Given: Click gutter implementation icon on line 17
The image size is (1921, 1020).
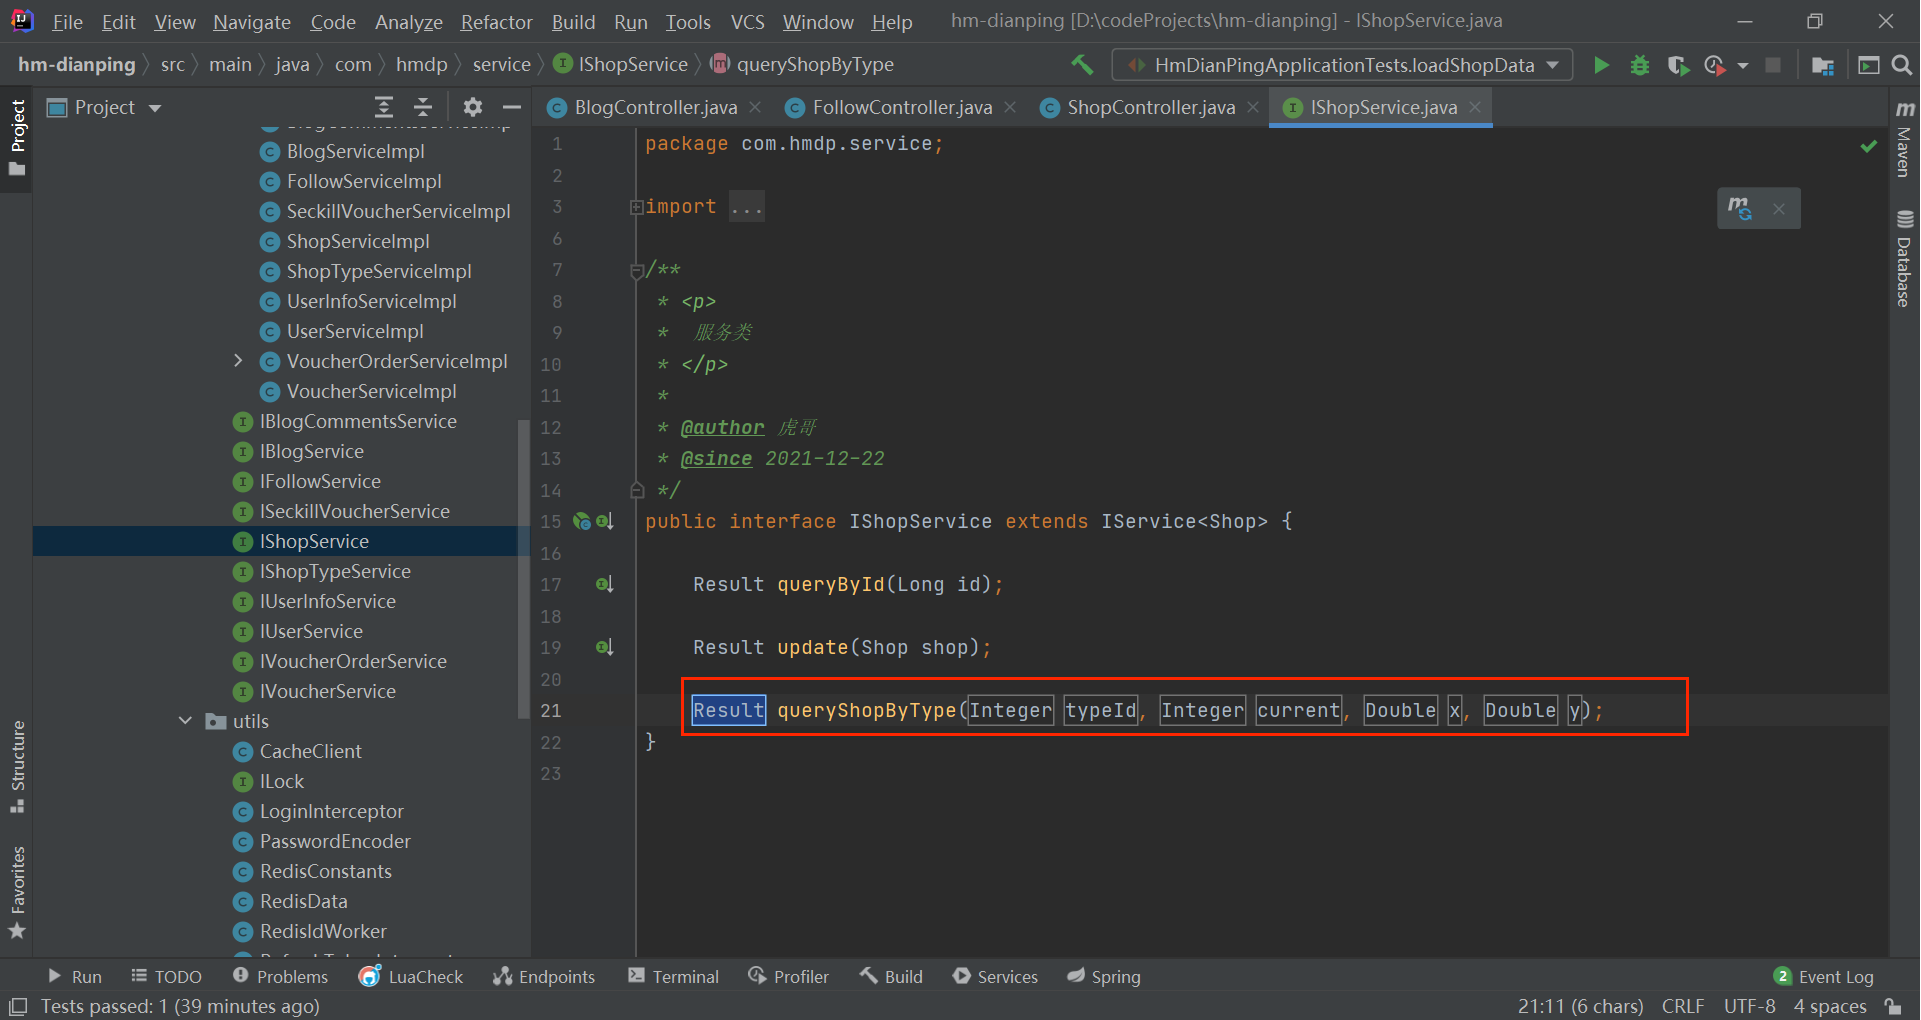Looking at the screenshot, I should (x=604, y=584).
